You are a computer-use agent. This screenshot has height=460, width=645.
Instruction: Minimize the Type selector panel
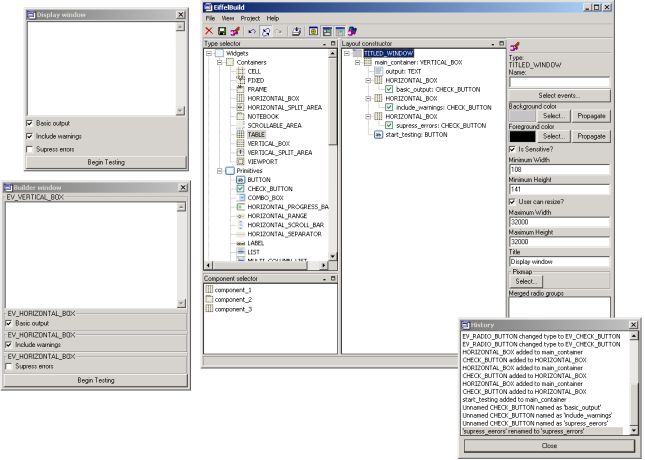click(325, 44)
